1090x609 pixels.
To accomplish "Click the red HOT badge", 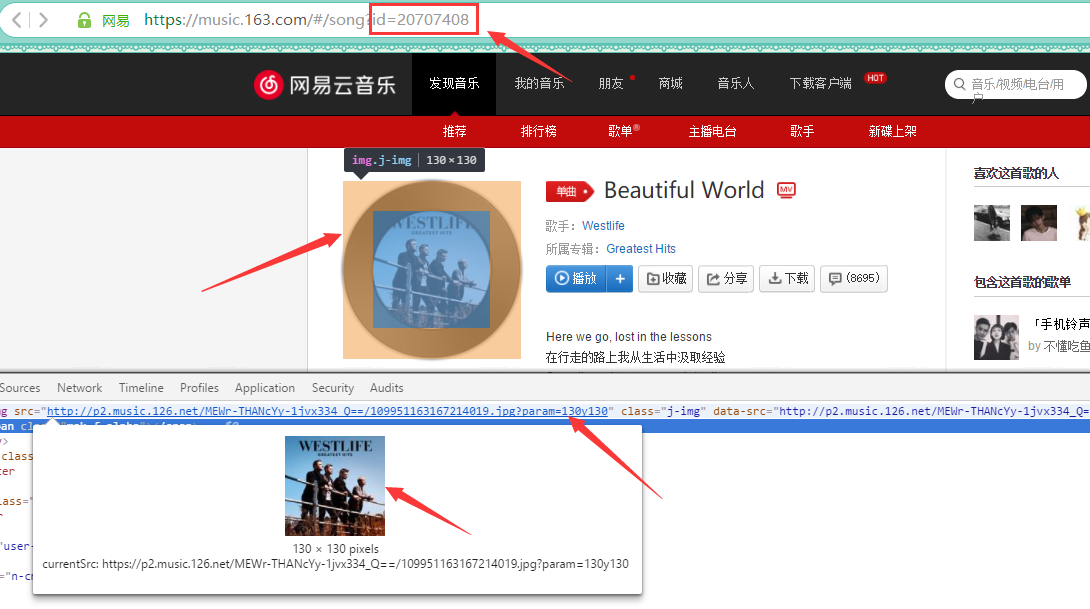I will pyautogui.click(x=875, y=78).
